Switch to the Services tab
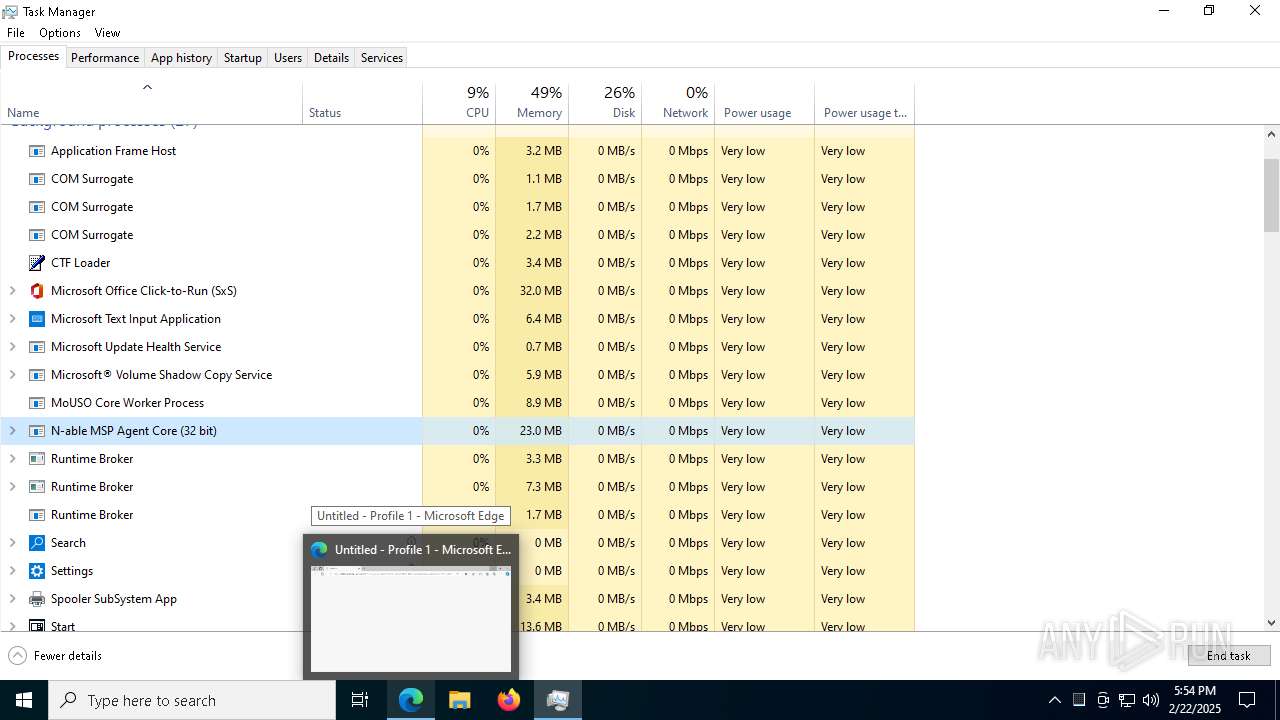This screenshot has width=1280, height=720. click(x=382, y=58)
